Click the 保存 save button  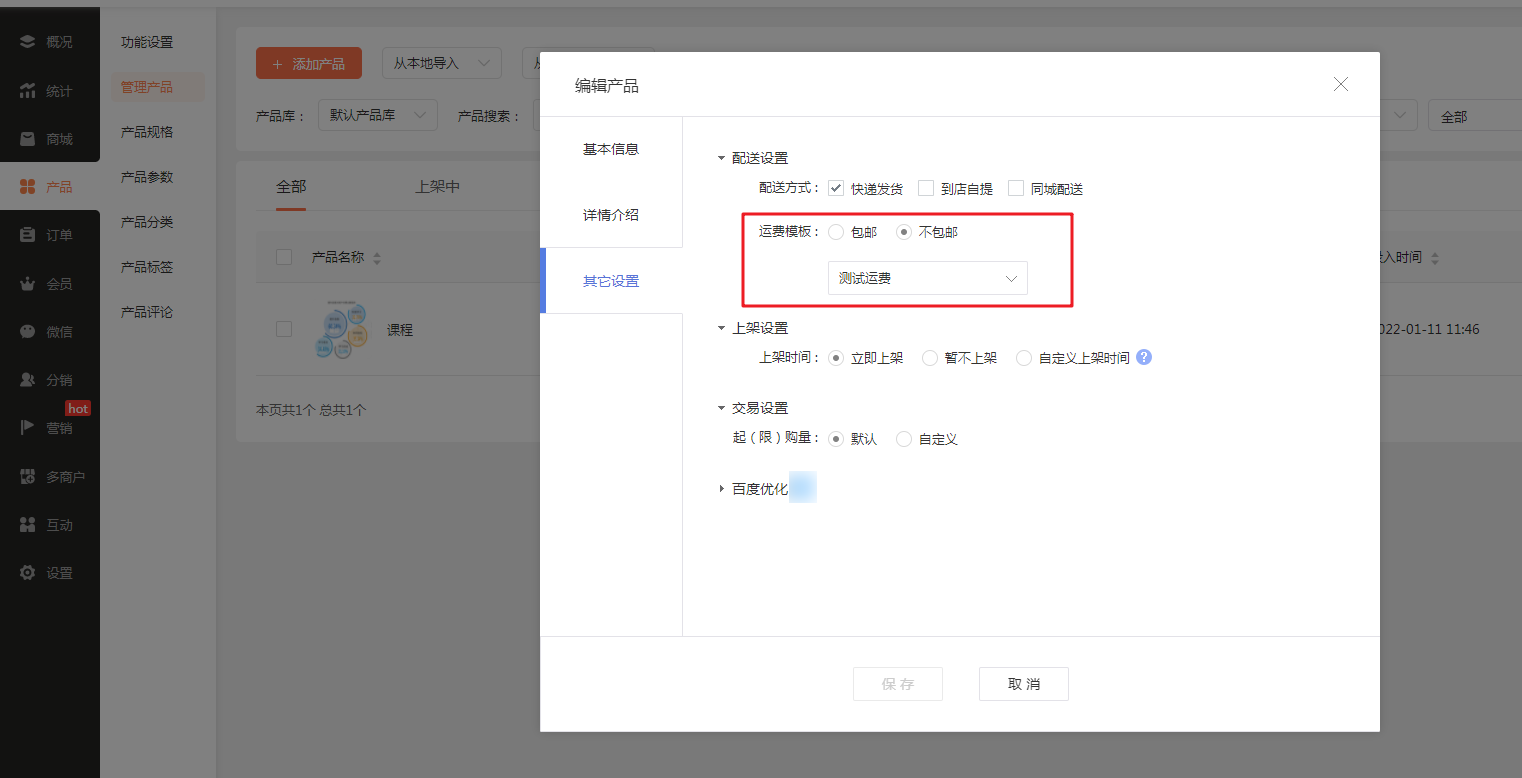(898, 684)
